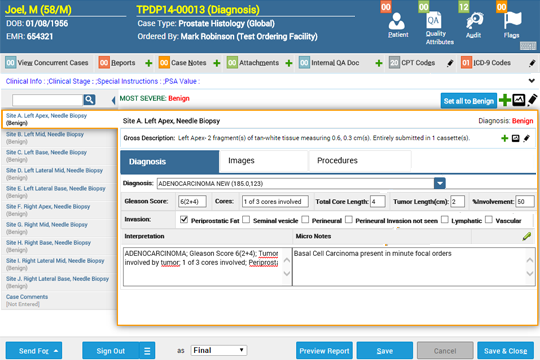Open Internal QA Doc section
This screenshot has height=360, width=540.
329,63
